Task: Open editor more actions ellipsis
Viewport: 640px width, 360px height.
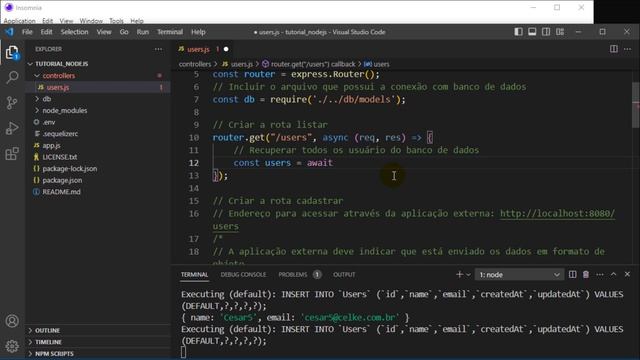Action: pyautogui.click(x=627, y=49)
